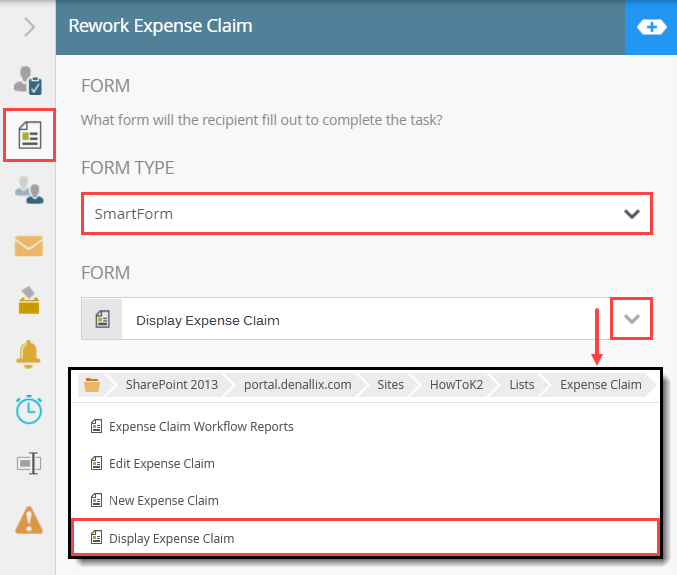This screenshot has height=575, width=677.
Task: Open the SmartForm form type dropdown
Action: 367,214
